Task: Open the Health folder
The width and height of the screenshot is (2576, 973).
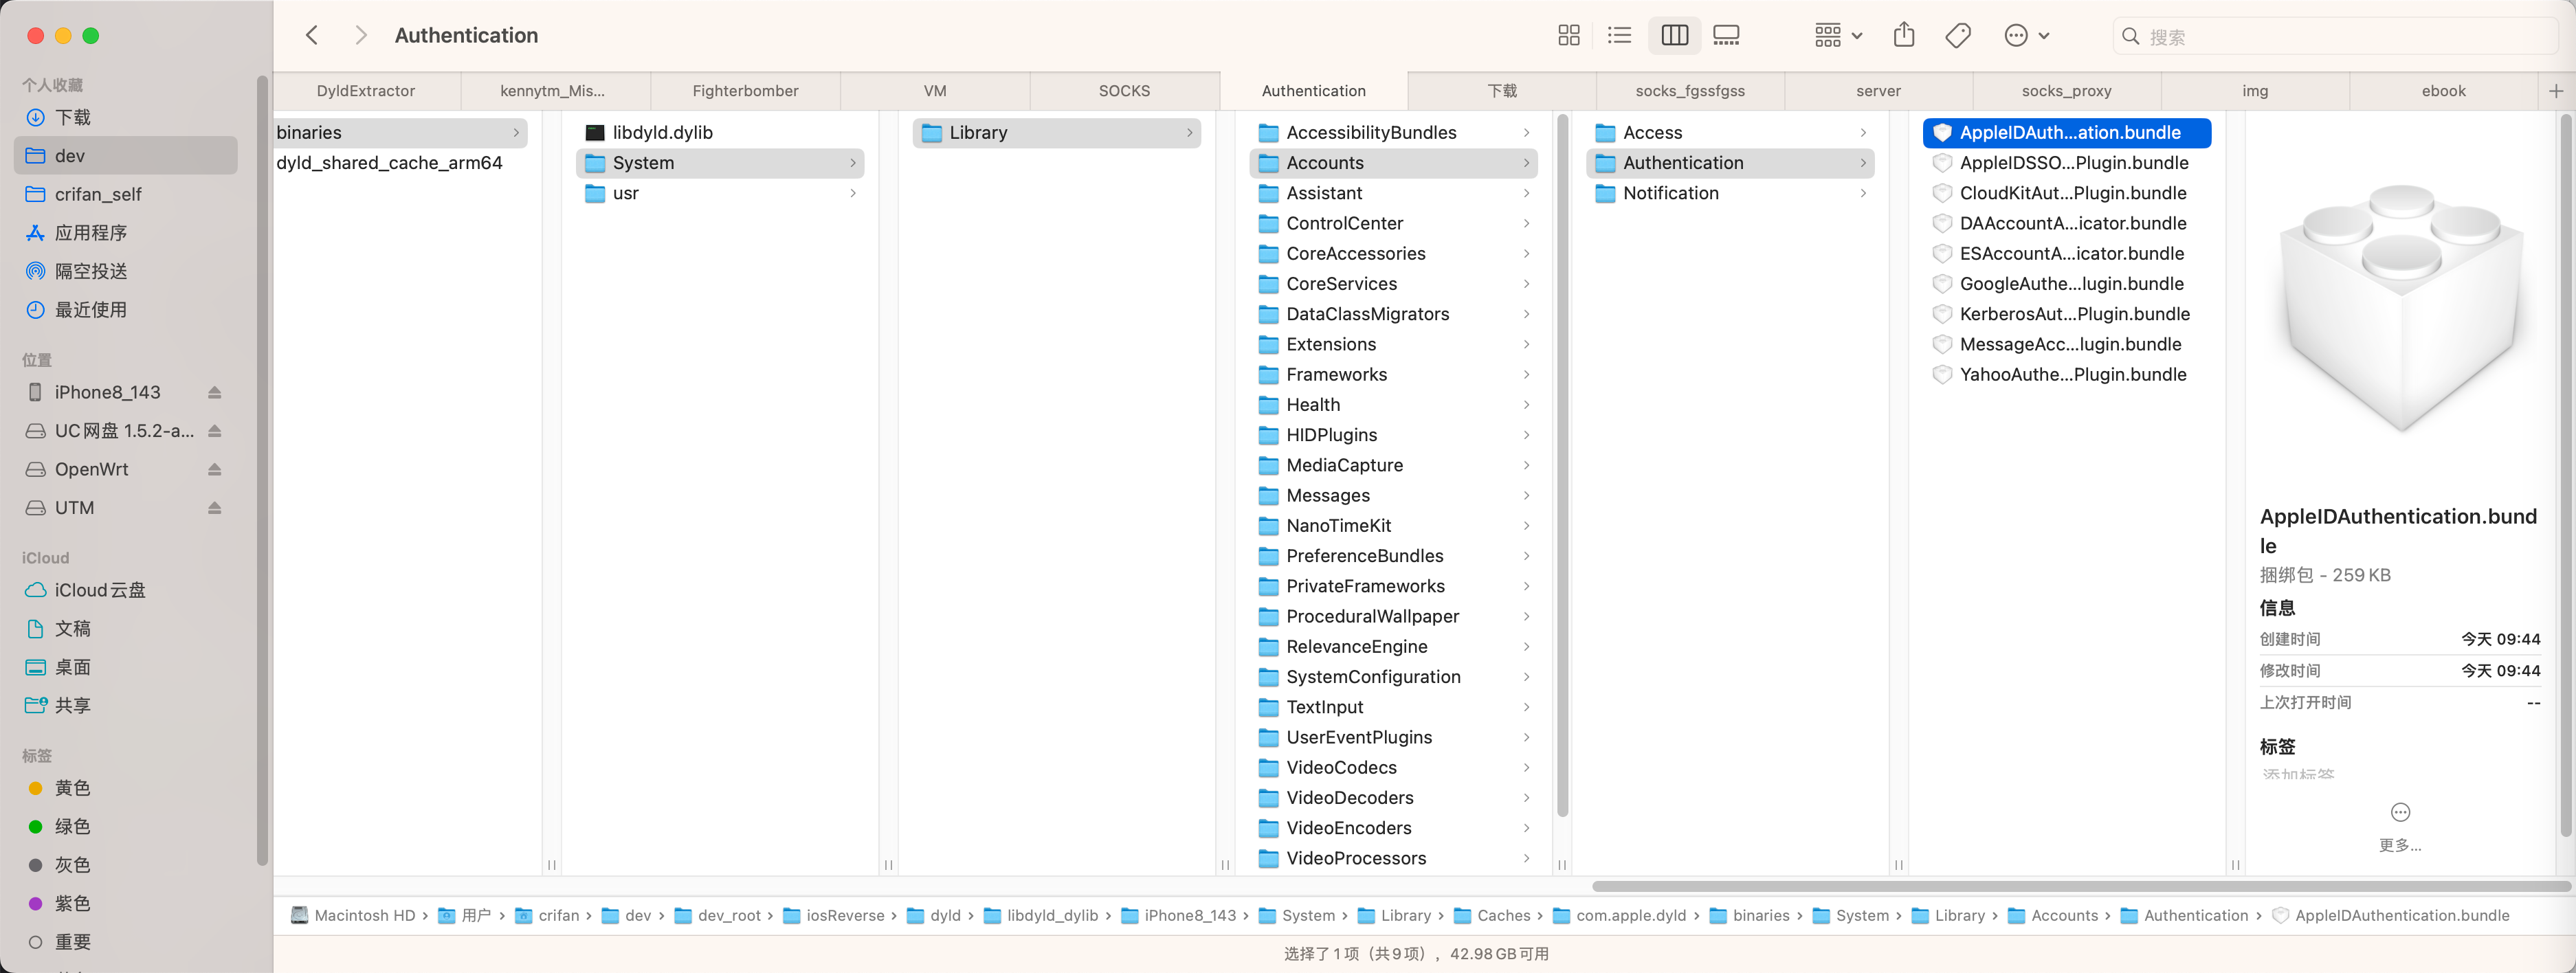Action: (x=1393, y=405)
